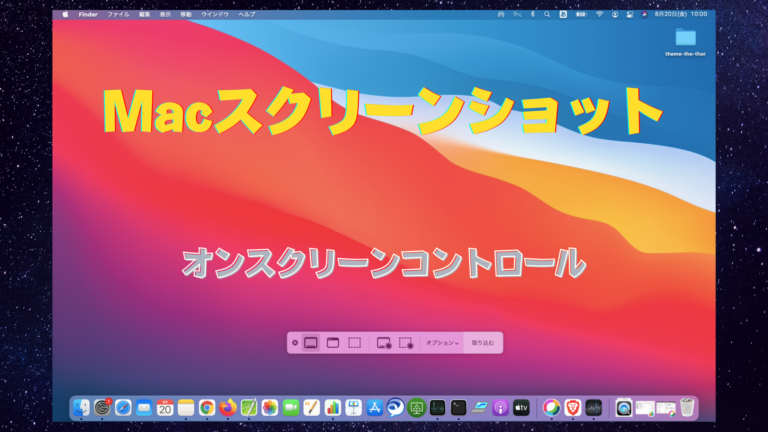The image size is (768, 432).
Task: Open the 編集 menu
Action: pyautogui.click(x=144, y=14)
